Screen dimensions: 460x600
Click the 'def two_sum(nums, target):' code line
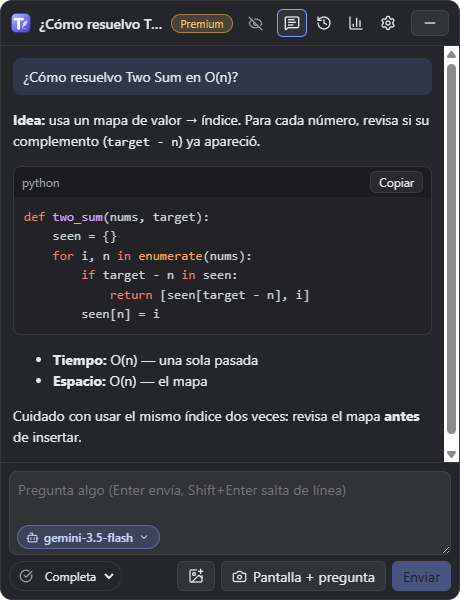point(116,217)
